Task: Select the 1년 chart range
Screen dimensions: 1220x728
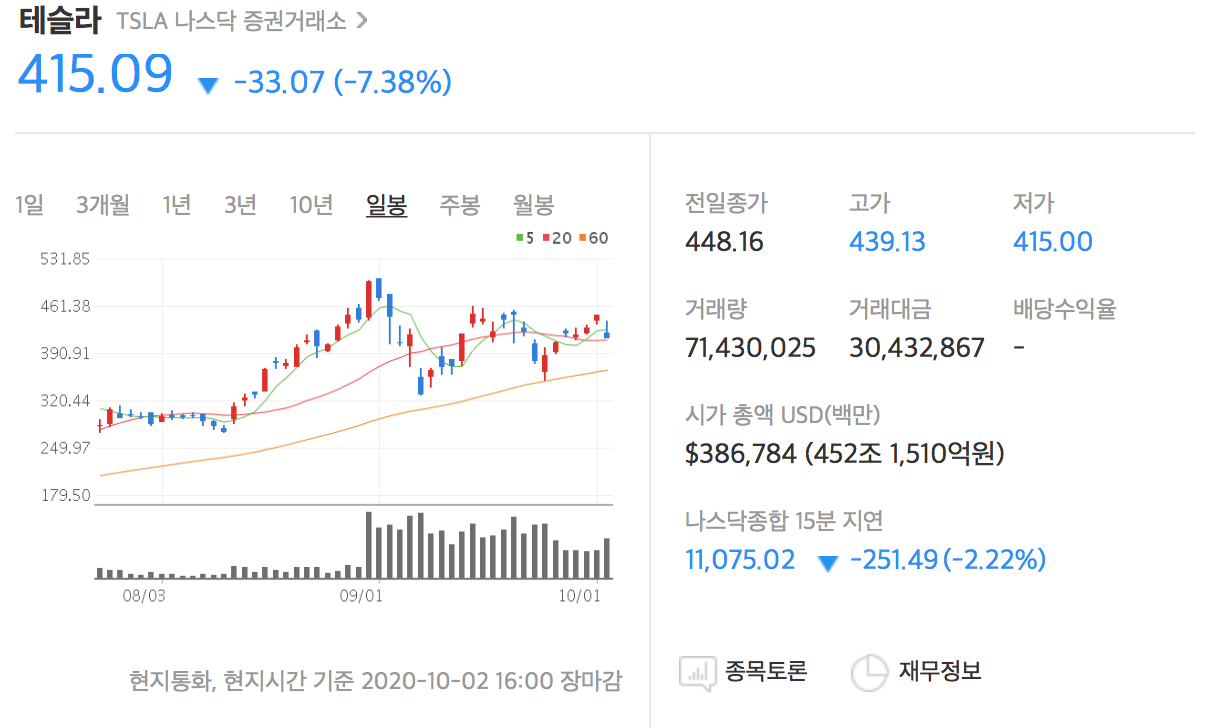Action: 177,206
